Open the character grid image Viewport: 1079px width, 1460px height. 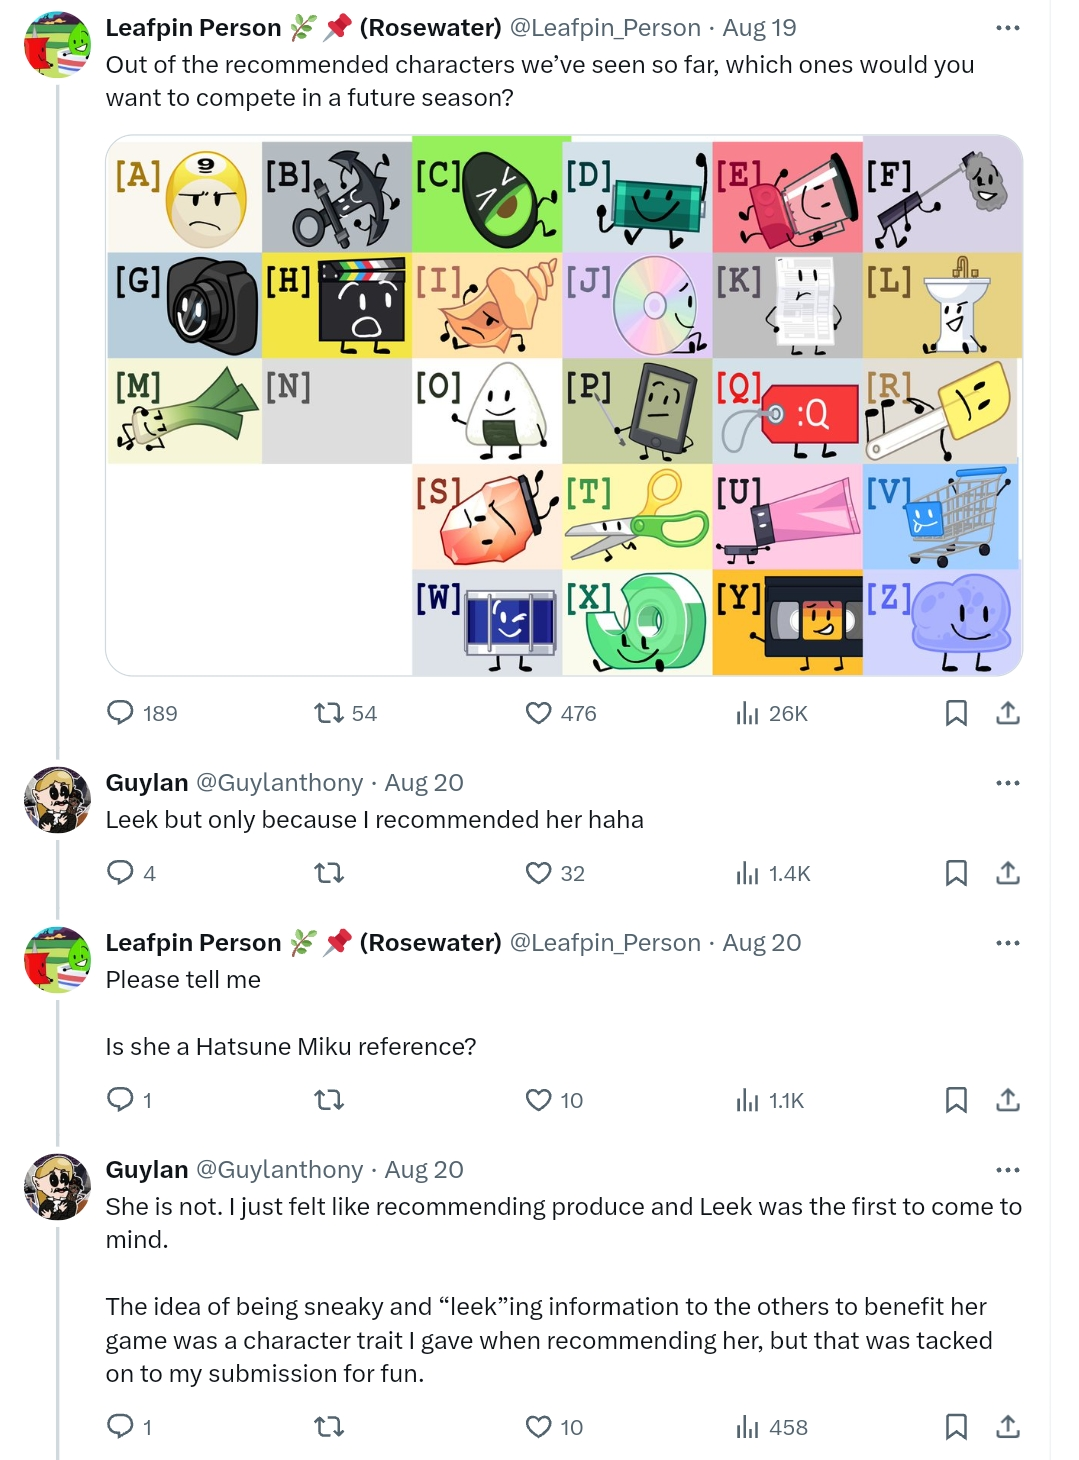click(x=564, y=405)
